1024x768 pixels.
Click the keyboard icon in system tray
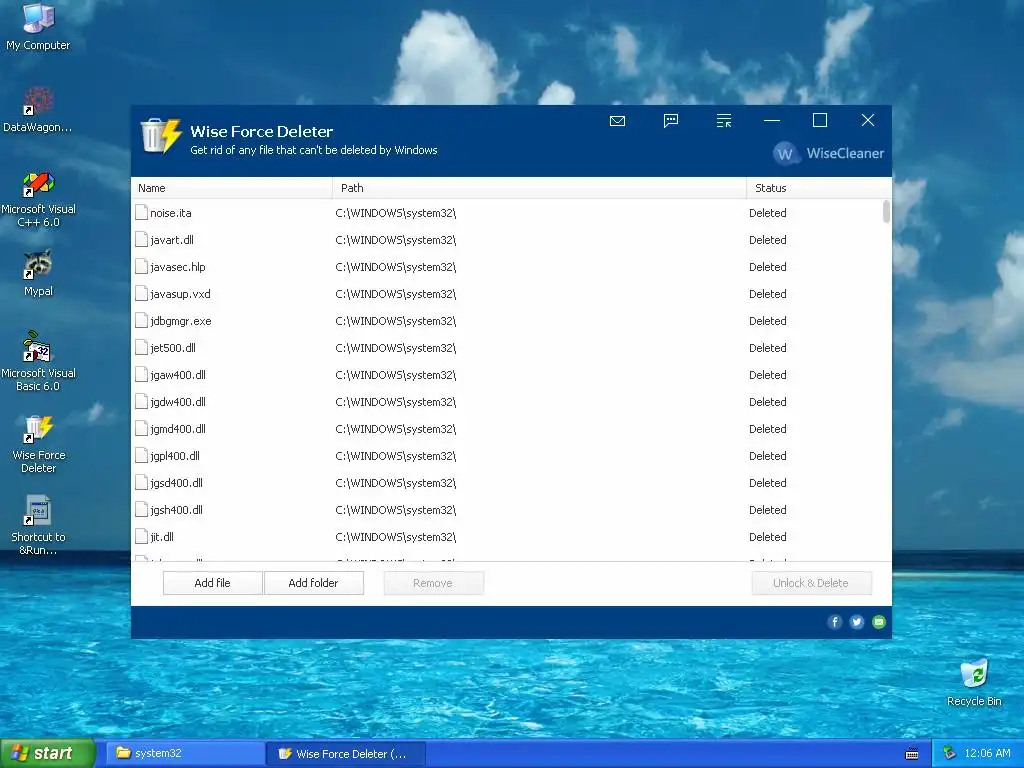[912, 754]
